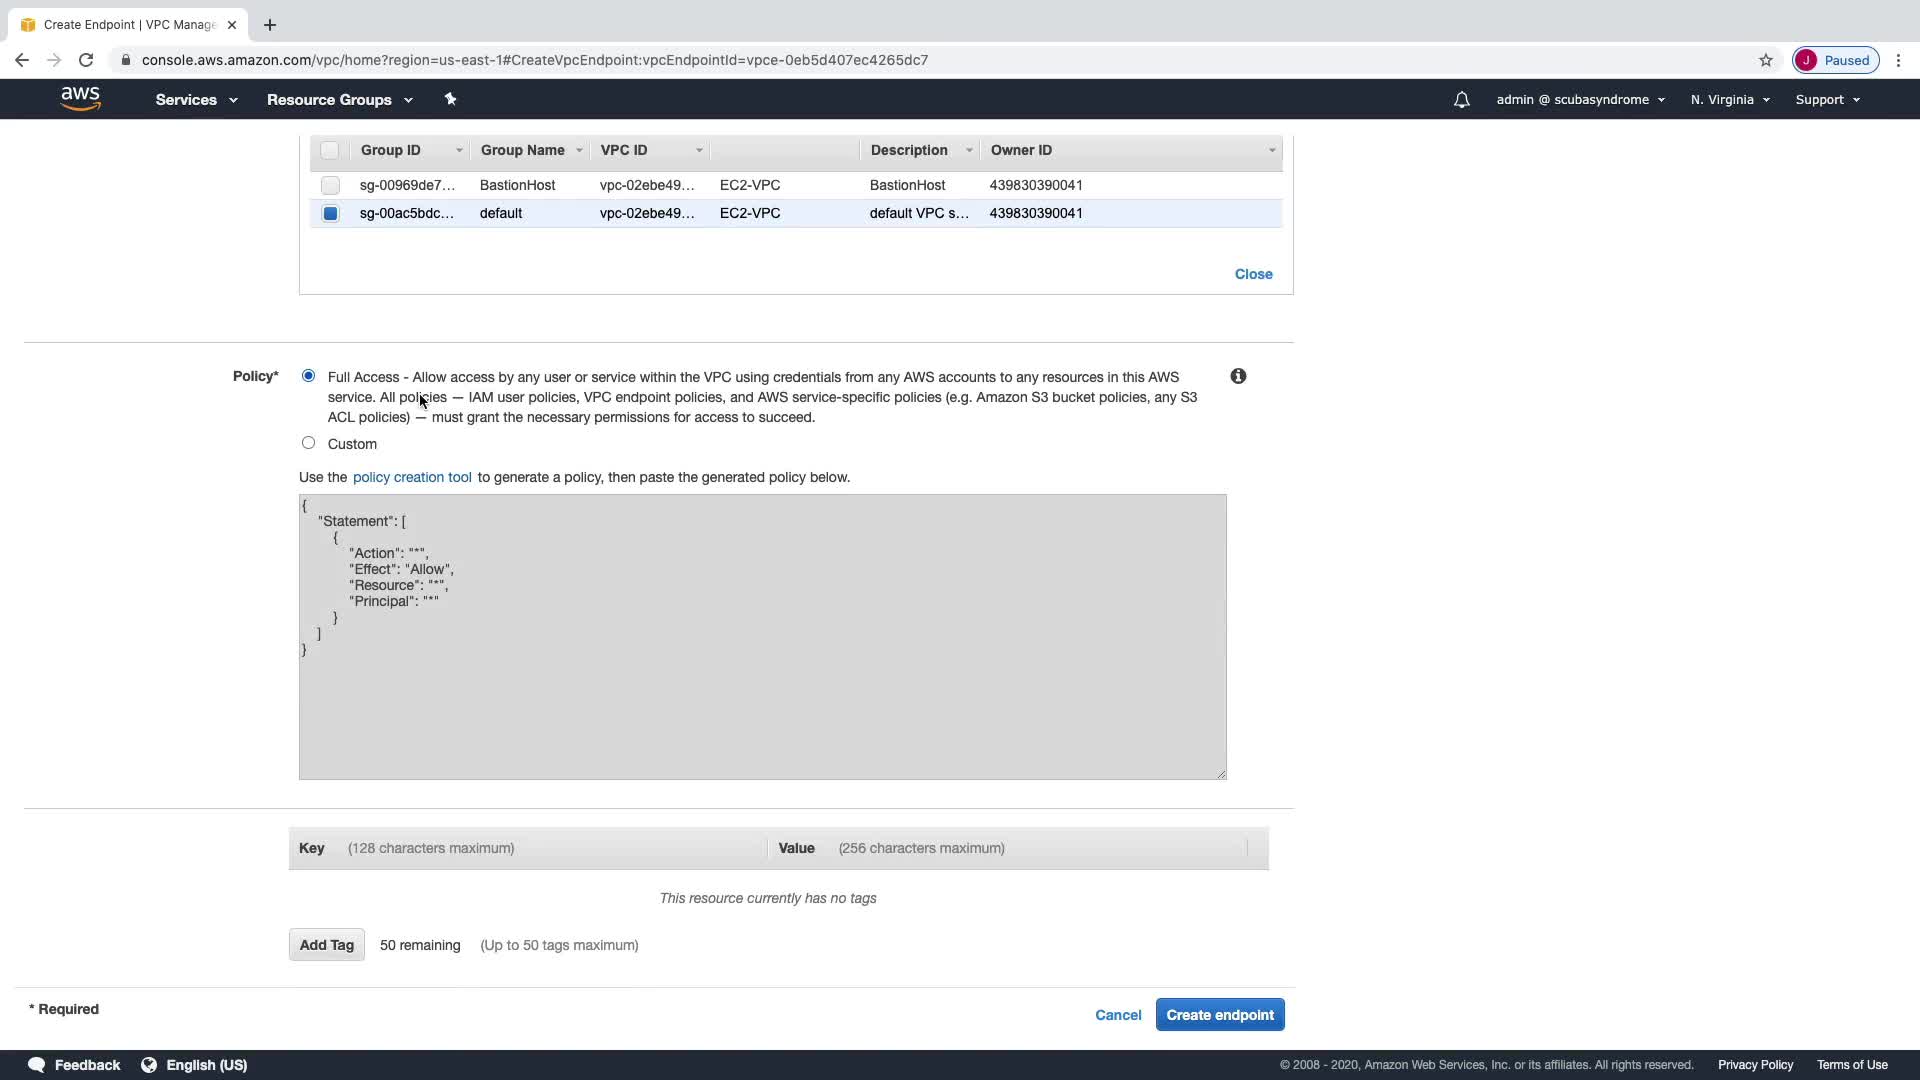Image resolution: width=1920 pixels, height=1080 pixels.
Task: Open the policy creation tool link
Action: tap(412, 477)
